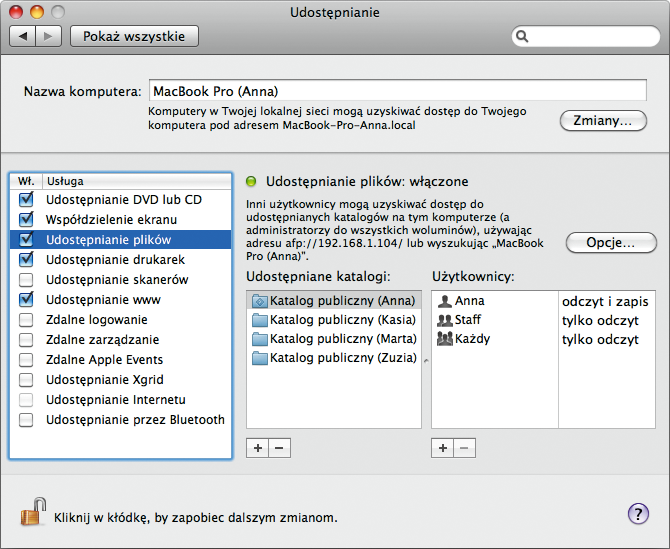
Task: Click the group icon next to Każdy
Action: (444, 339)
